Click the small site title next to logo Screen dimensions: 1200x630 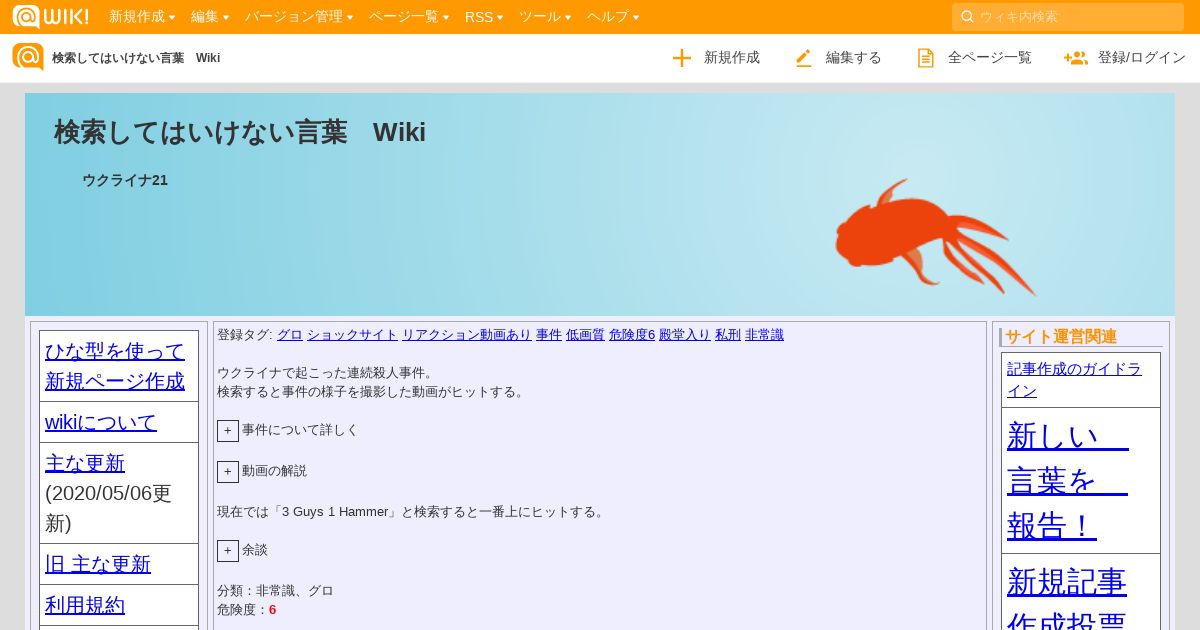(x=136, y=58)
